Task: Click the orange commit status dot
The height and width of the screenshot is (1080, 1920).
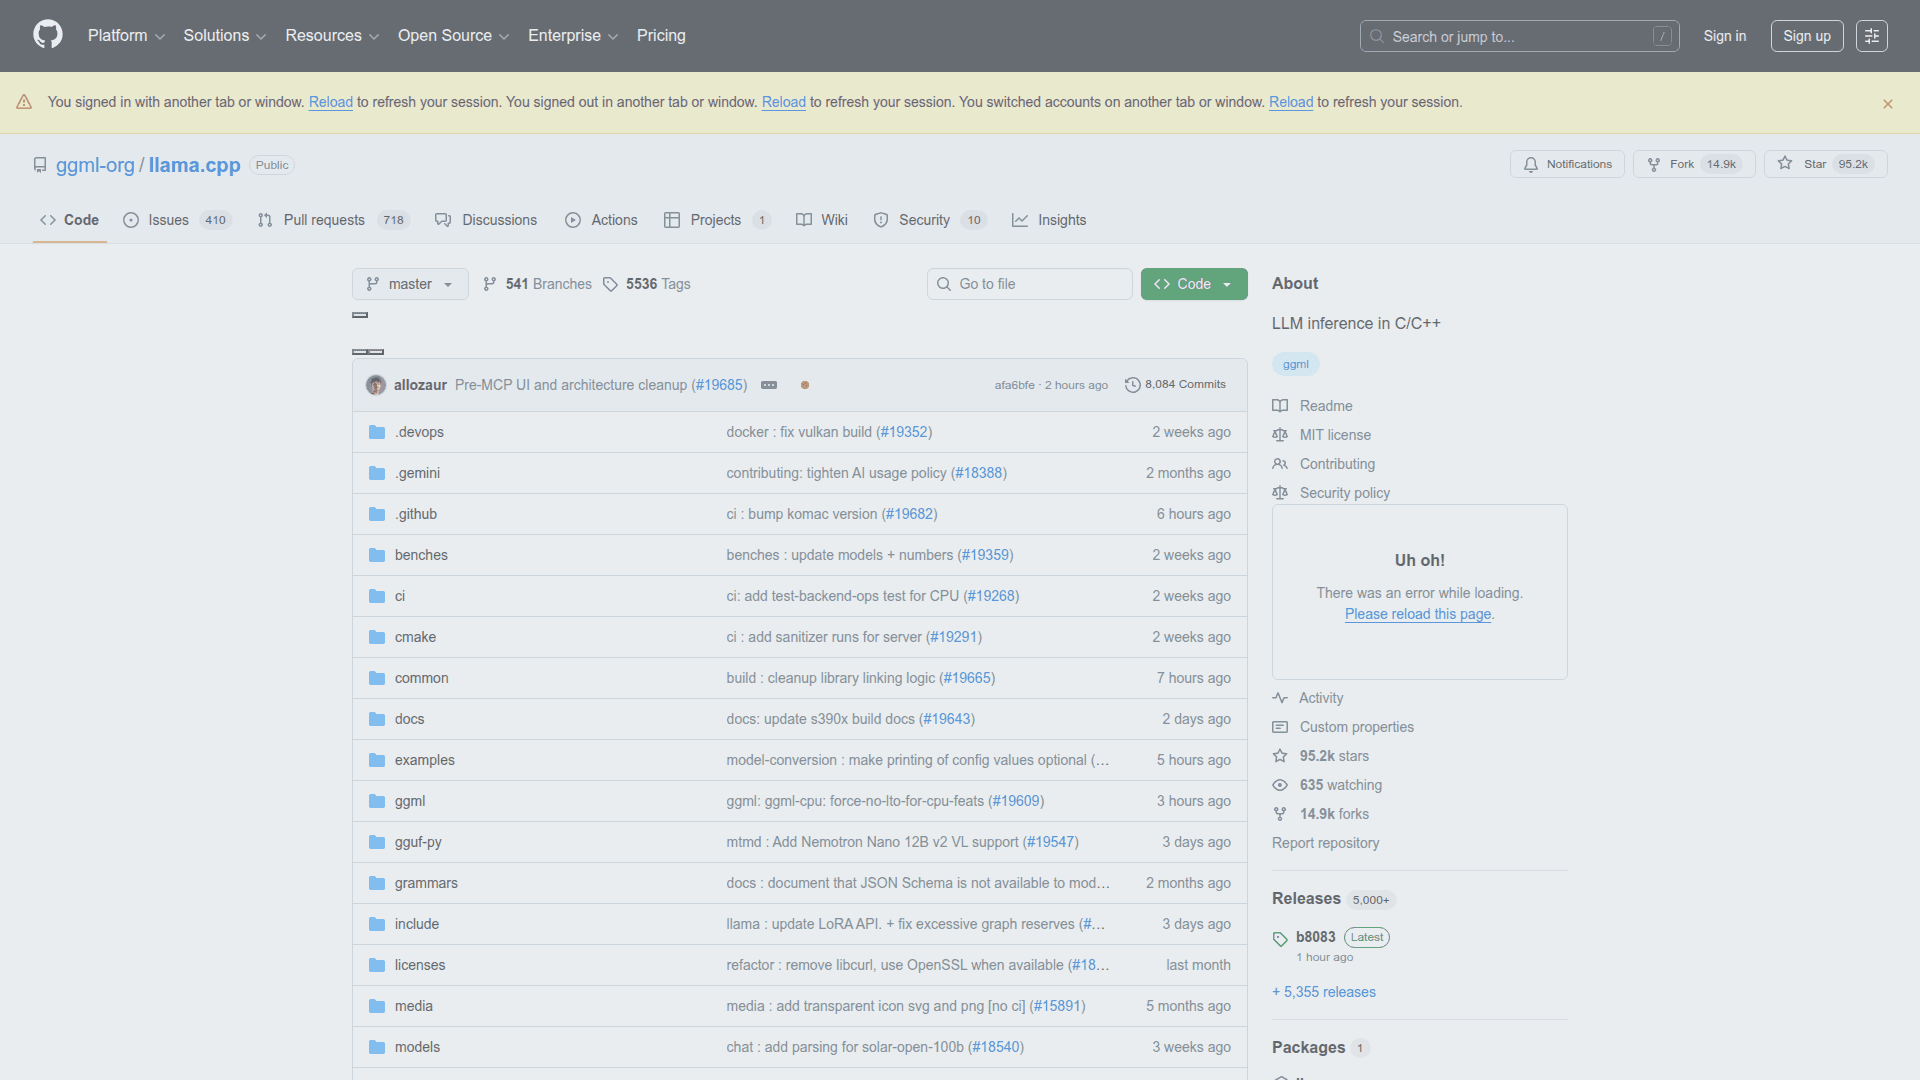Action: tap(805, 385)
